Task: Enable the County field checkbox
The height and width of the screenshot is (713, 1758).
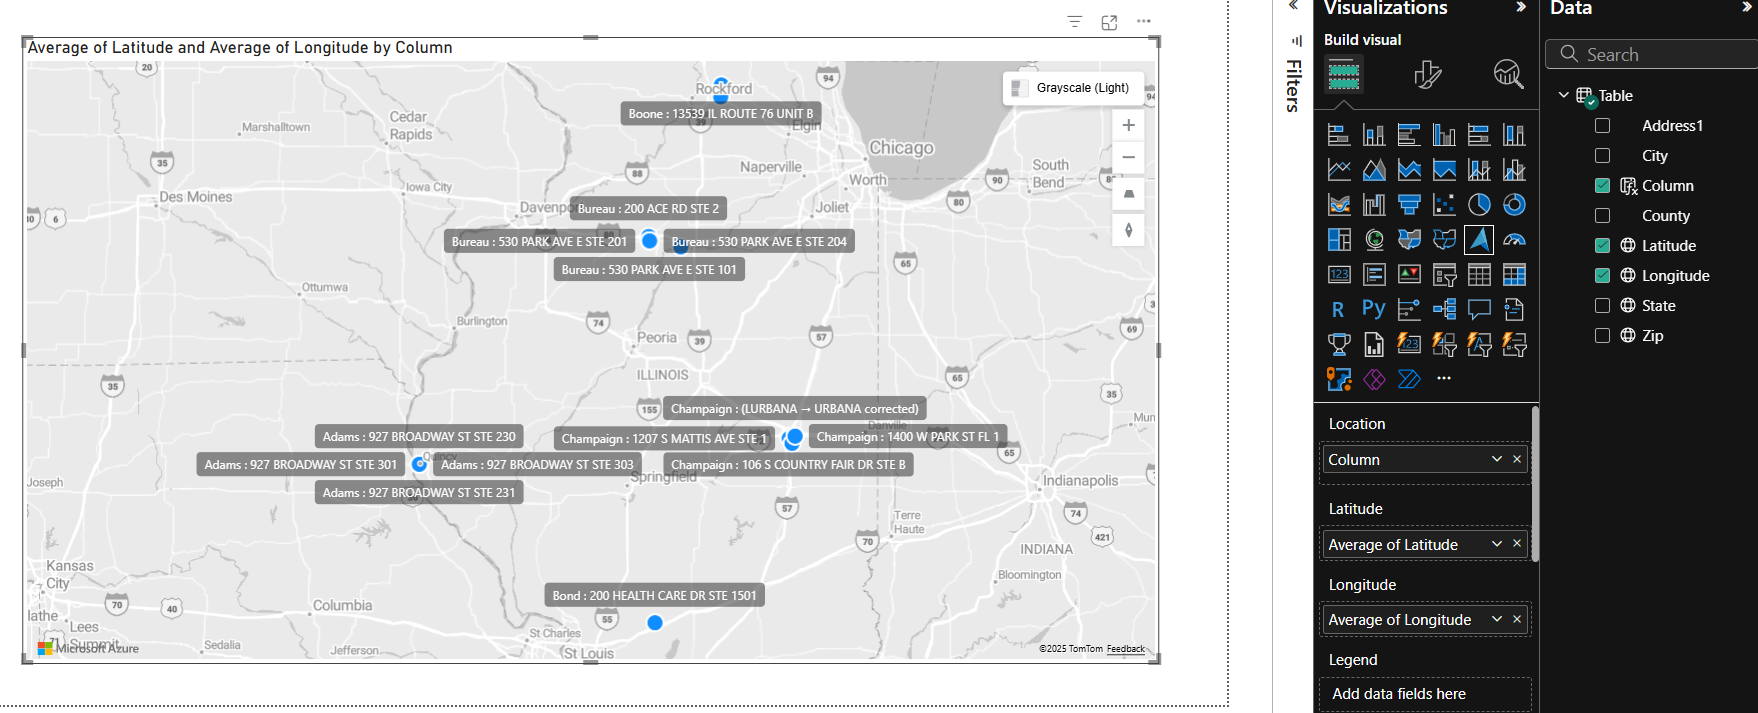Action: [1602, 215]
